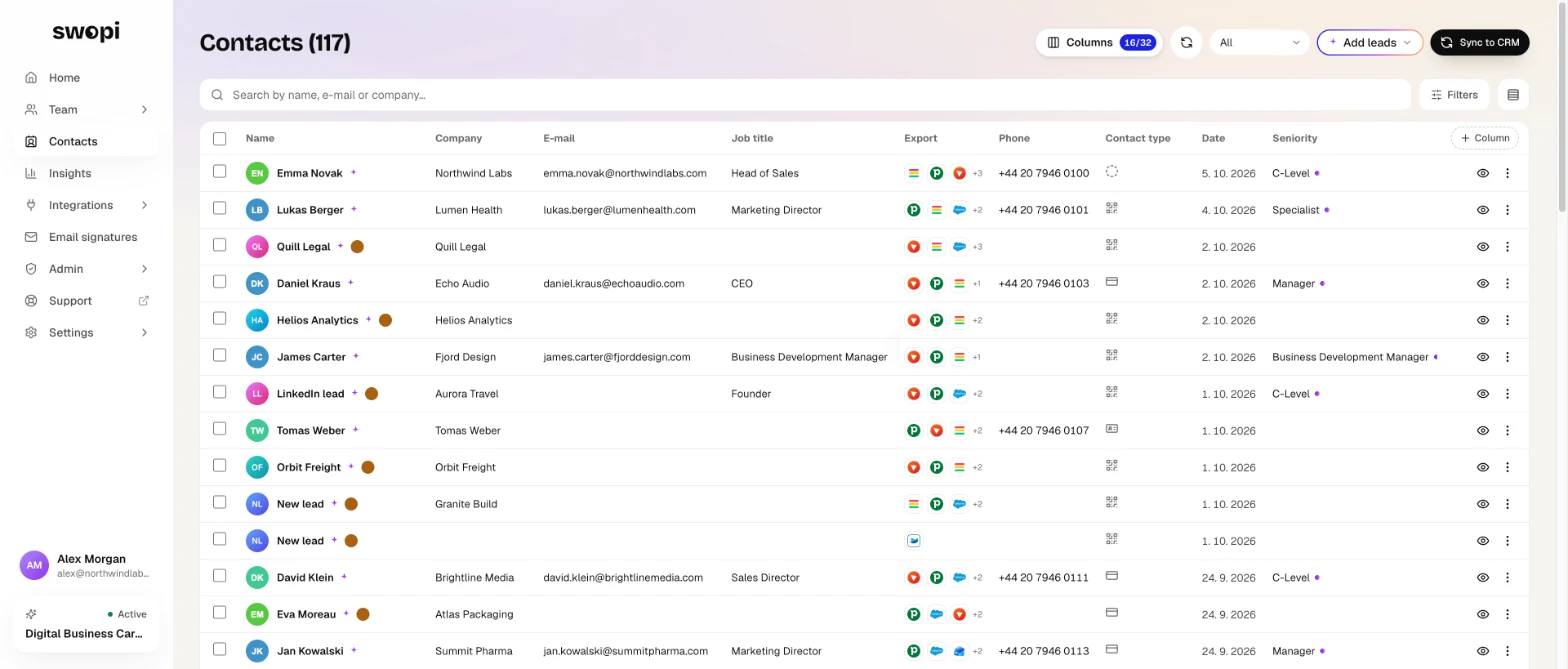Click the QR code icon in Lukas Berger row
This screenshot has width=1568, height=669.
point(1112,209)
